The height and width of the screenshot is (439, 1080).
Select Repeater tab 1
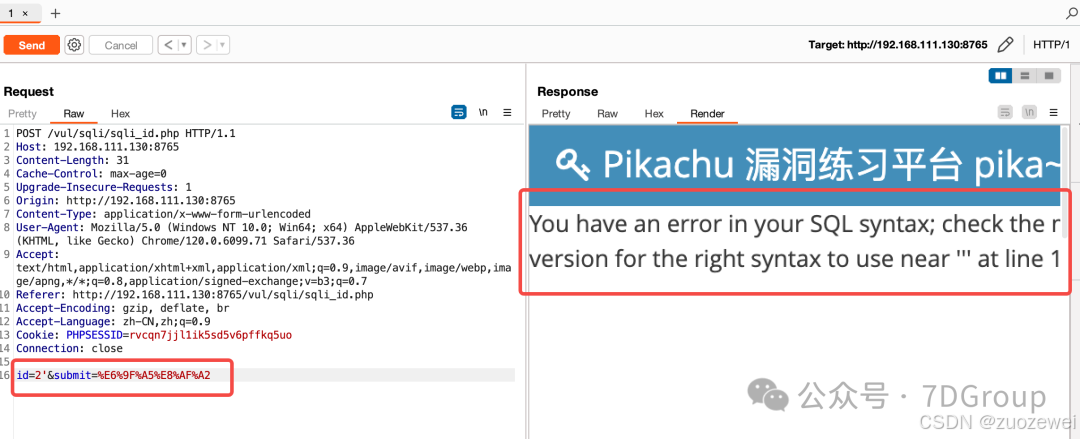[11, 13]
